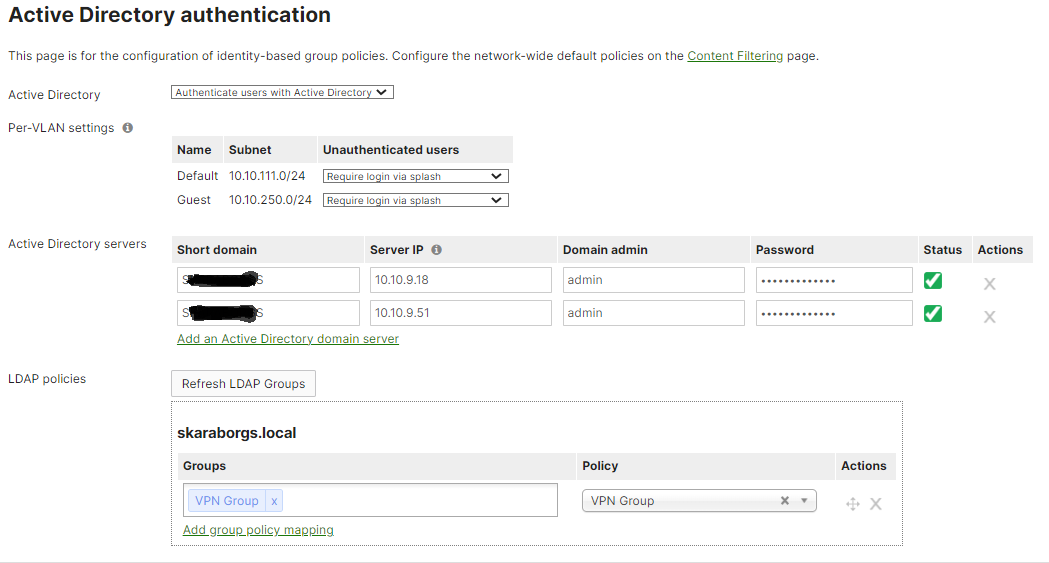The image size is (1049, 563).
Task: Open the Active Directory authentication dropdown
Action: click(x=283, y=93)
